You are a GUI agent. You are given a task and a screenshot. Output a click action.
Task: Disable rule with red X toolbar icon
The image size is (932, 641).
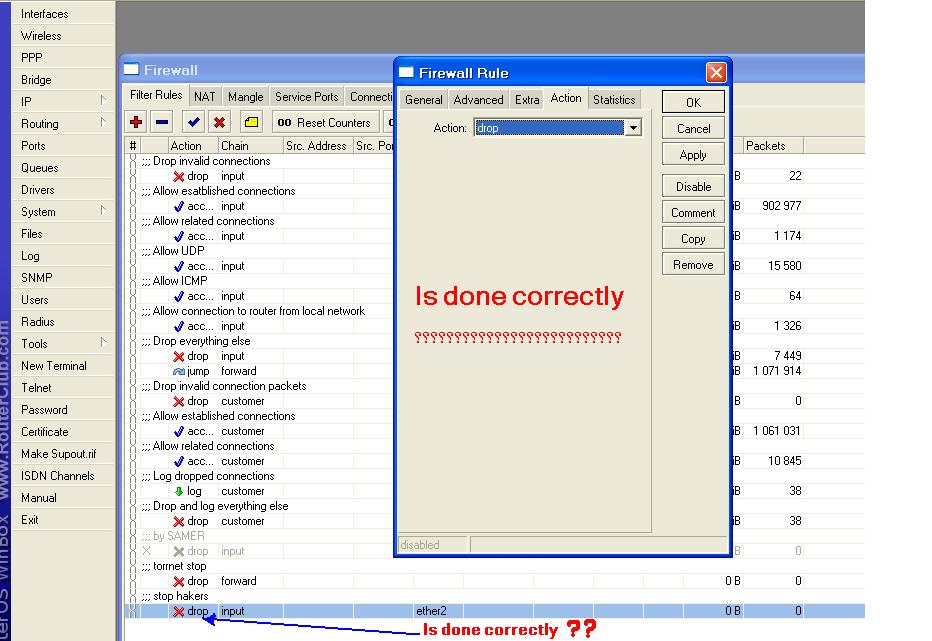click(219, 122)
